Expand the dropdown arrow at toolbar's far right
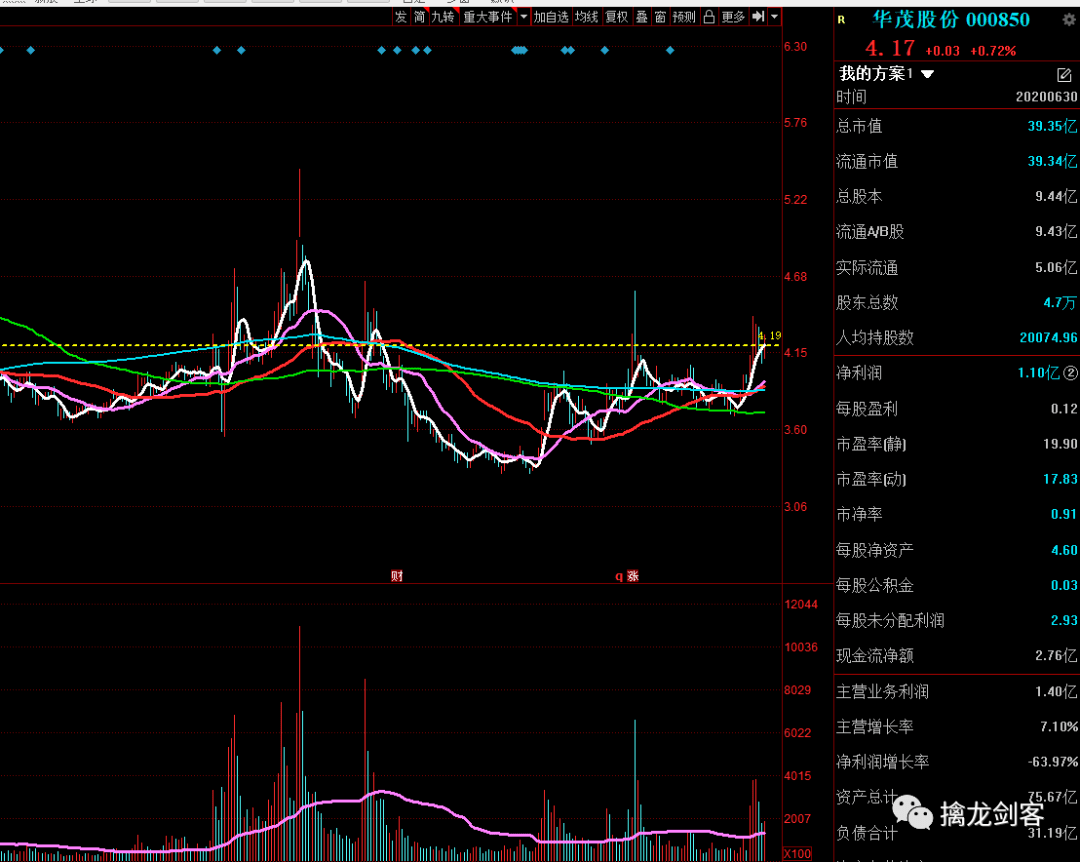The image size is (1080, 862). point(774,17)
